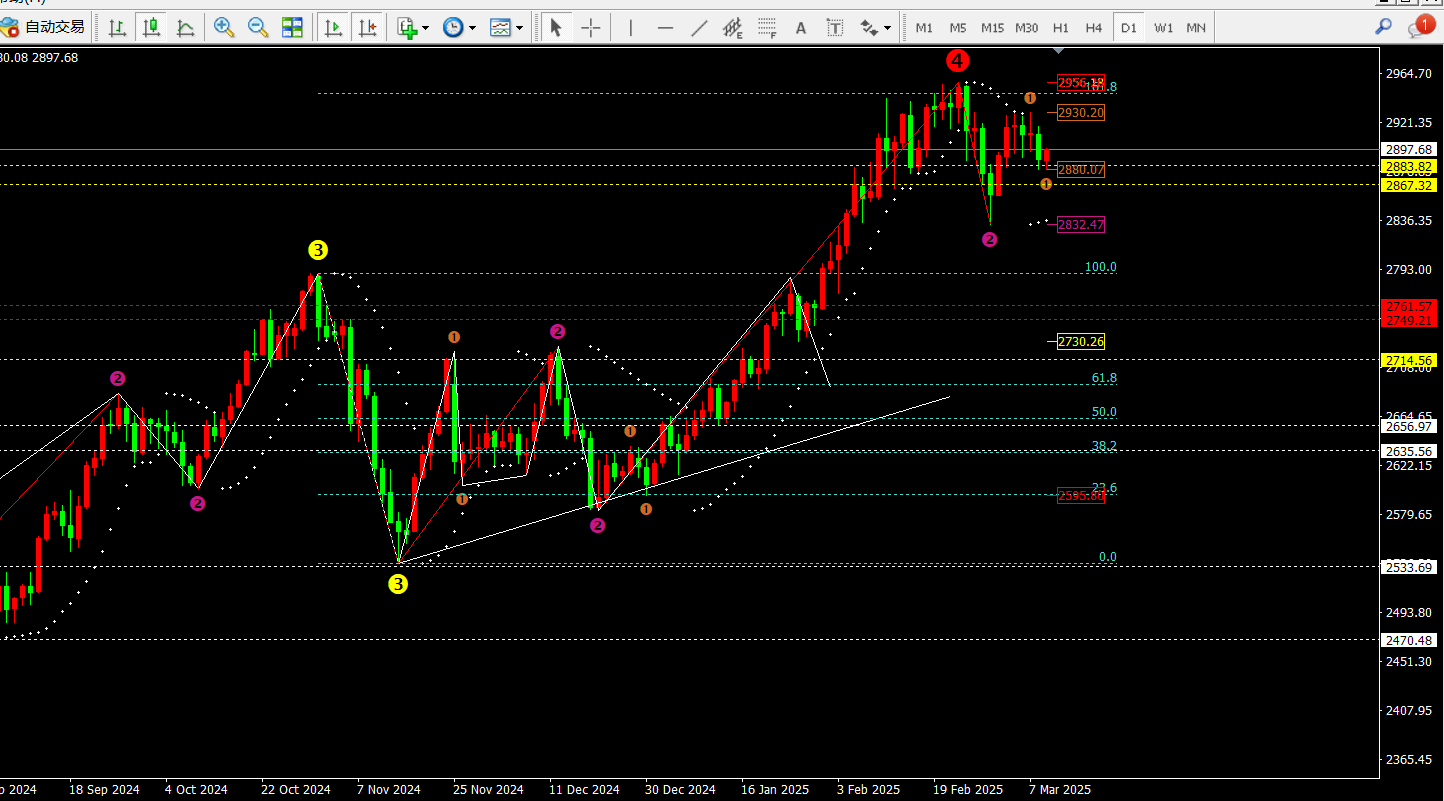The height and width of the screenshot is (801, 1444).
Task: Select the text tool marked A
Action: click(x=800, y=27)
